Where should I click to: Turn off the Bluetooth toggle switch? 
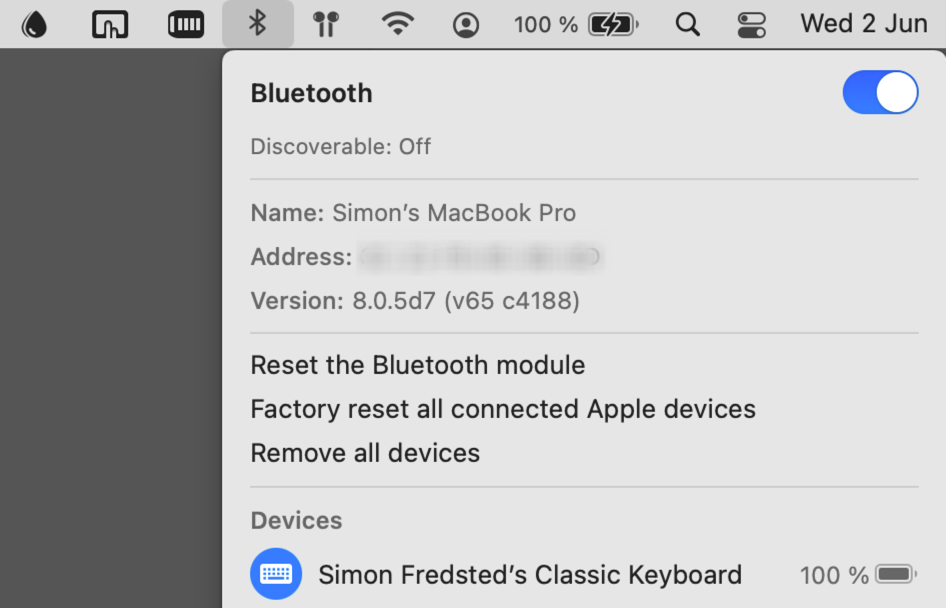(x=880, y=93)
